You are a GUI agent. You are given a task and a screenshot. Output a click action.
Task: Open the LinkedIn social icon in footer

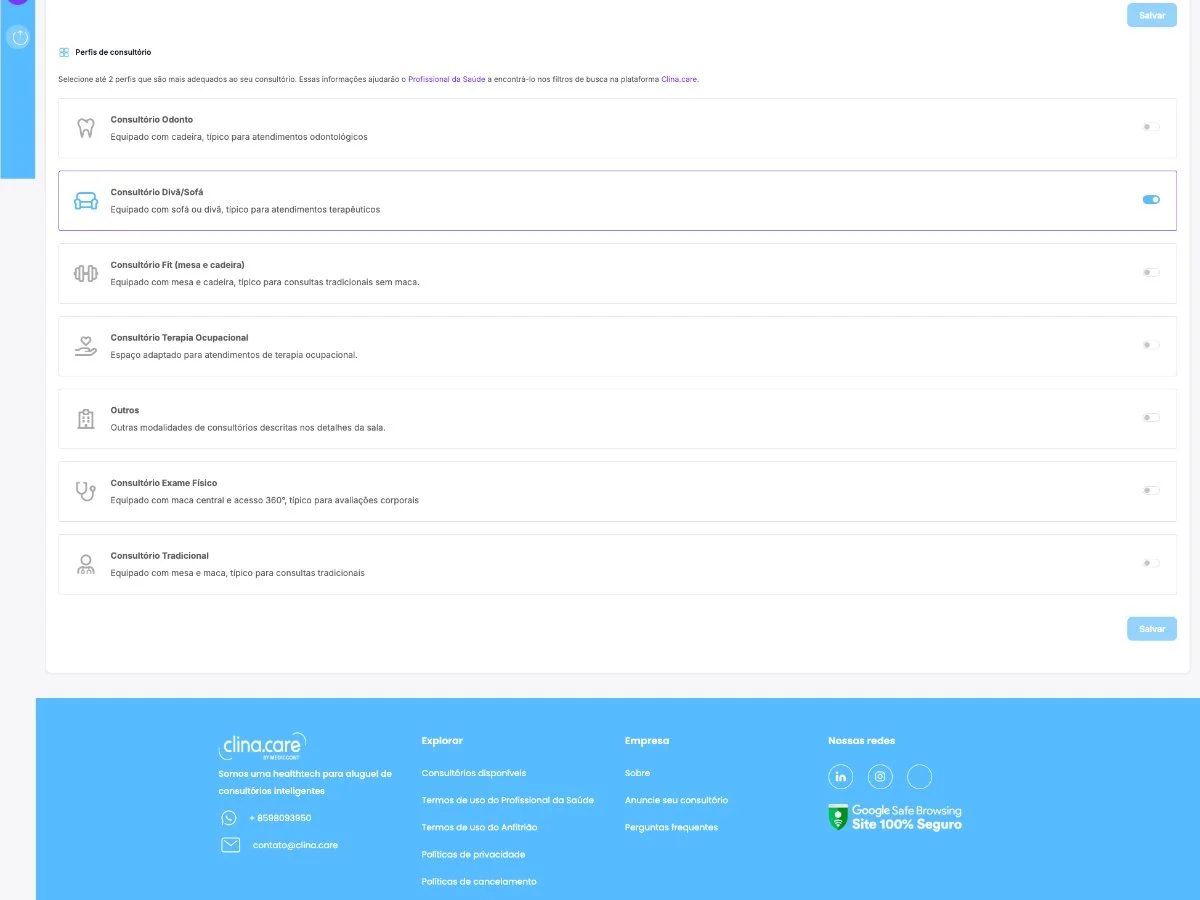click(840, 777)
